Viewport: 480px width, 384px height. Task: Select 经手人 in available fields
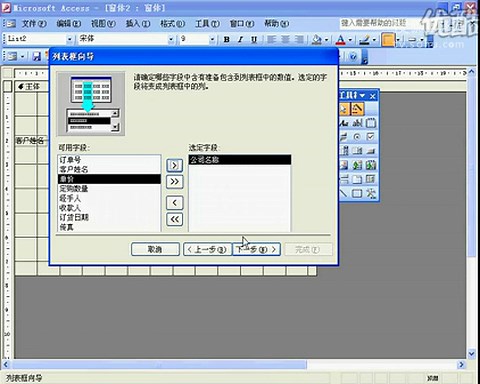[x=109, y=198]
